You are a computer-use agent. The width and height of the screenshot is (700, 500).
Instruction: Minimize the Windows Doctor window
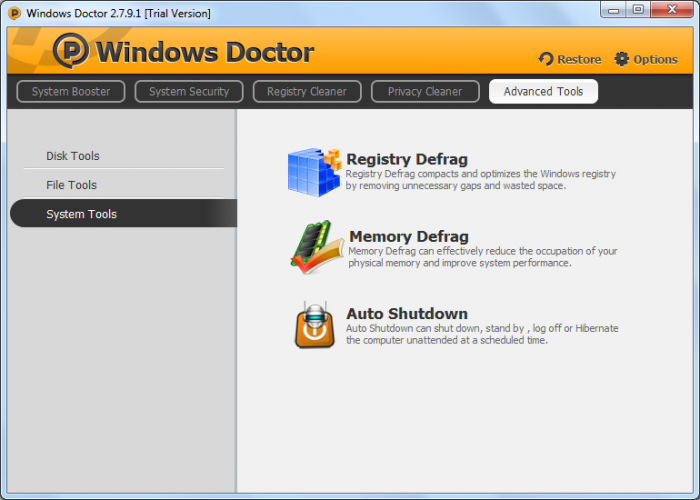(x=613, y=9)
